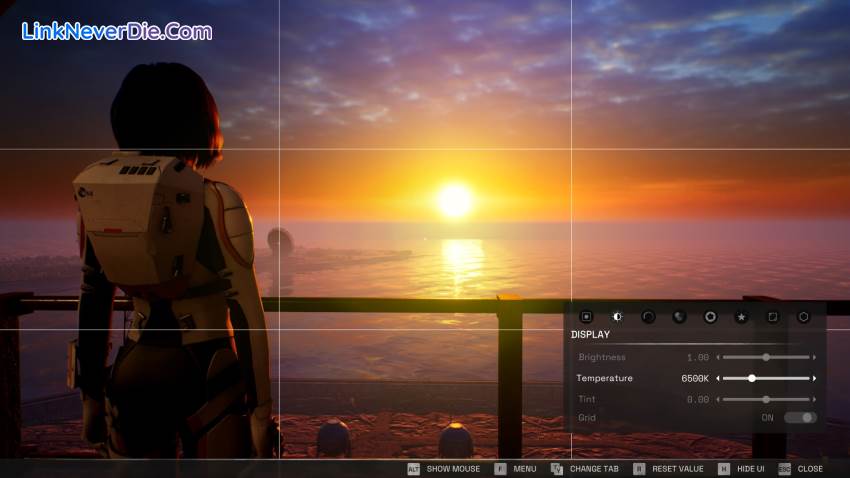Open the fourth dark sphere tab icon
Image resolution: width=850 pixels, height=478 pixels.
[679, 317]
